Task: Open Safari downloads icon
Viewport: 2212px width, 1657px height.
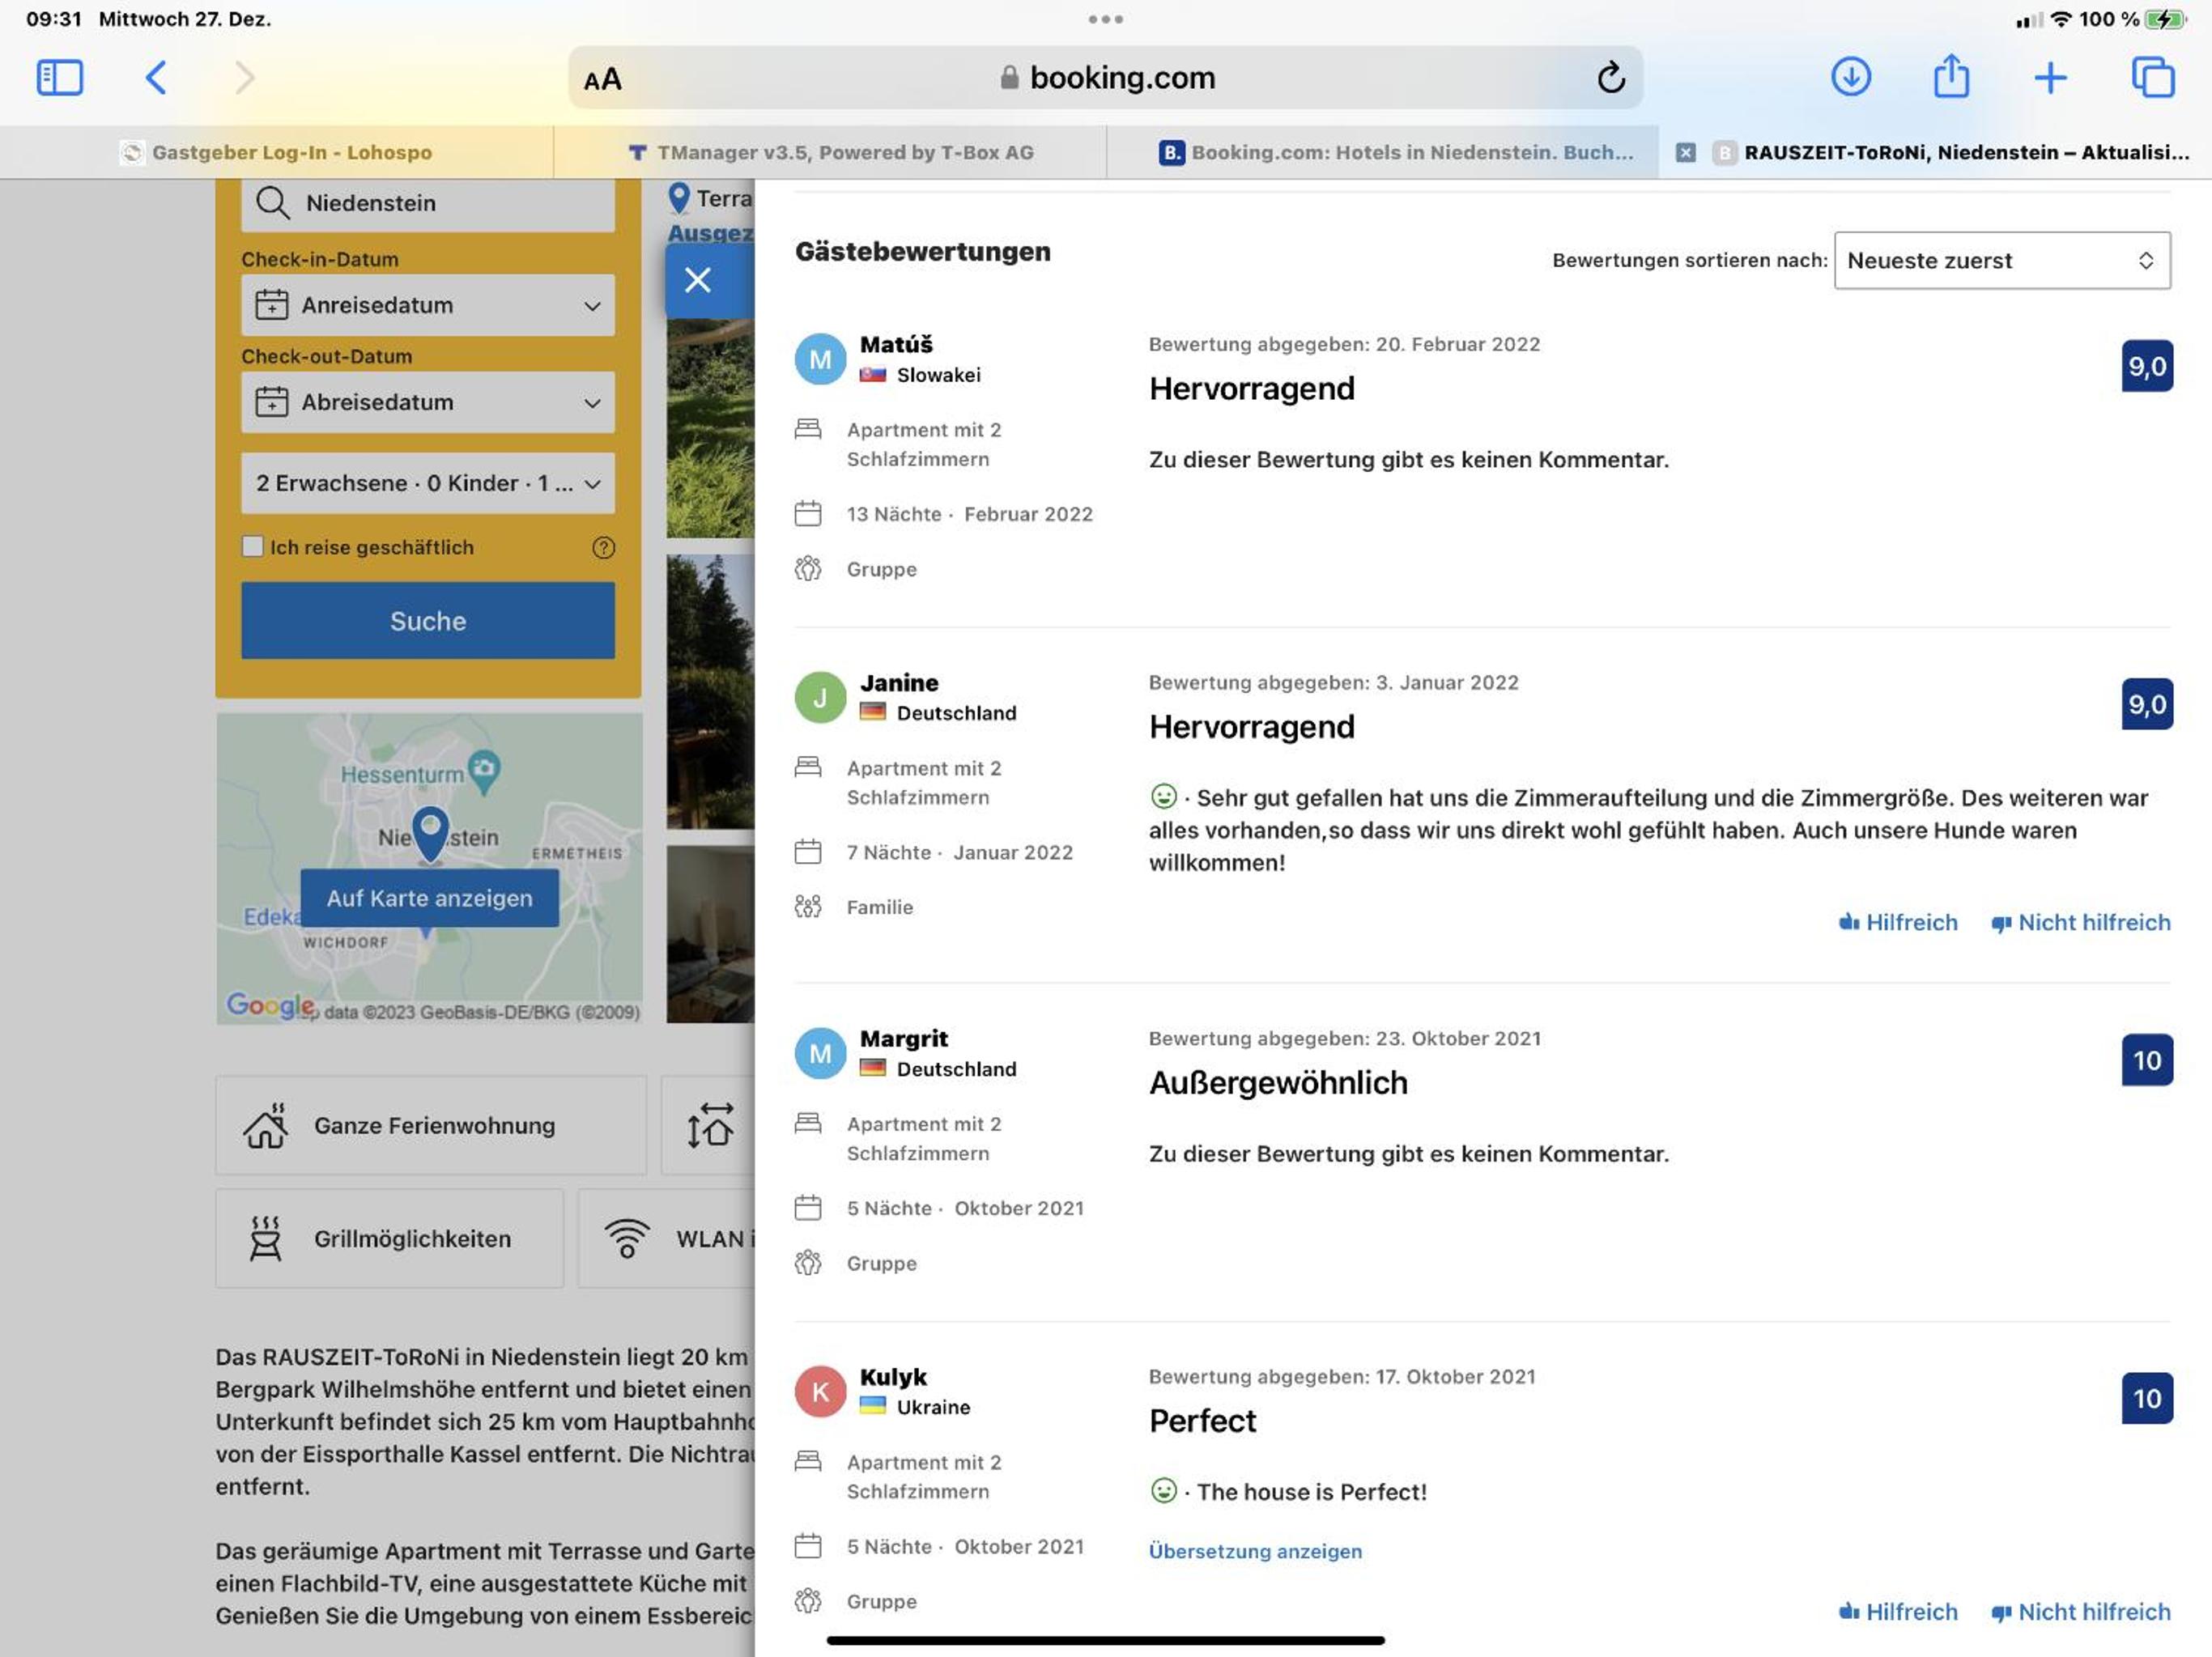Action: [1850, 77]
